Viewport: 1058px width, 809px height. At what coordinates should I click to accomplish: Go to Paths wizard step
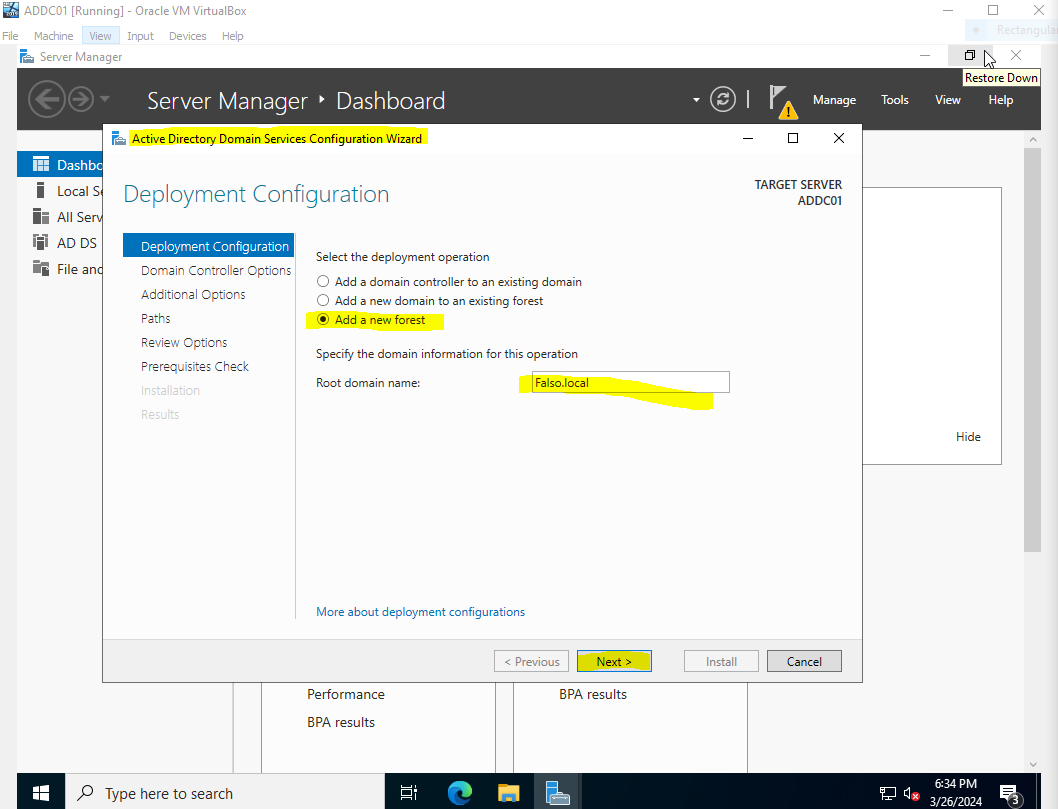click(x=155, y=318)
